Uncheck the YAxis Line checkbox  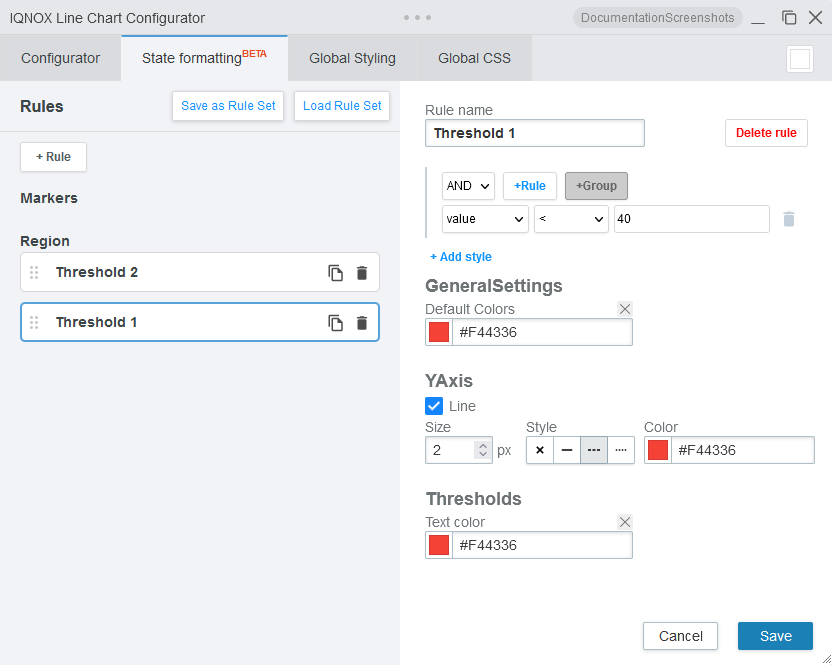coord(434,406)
